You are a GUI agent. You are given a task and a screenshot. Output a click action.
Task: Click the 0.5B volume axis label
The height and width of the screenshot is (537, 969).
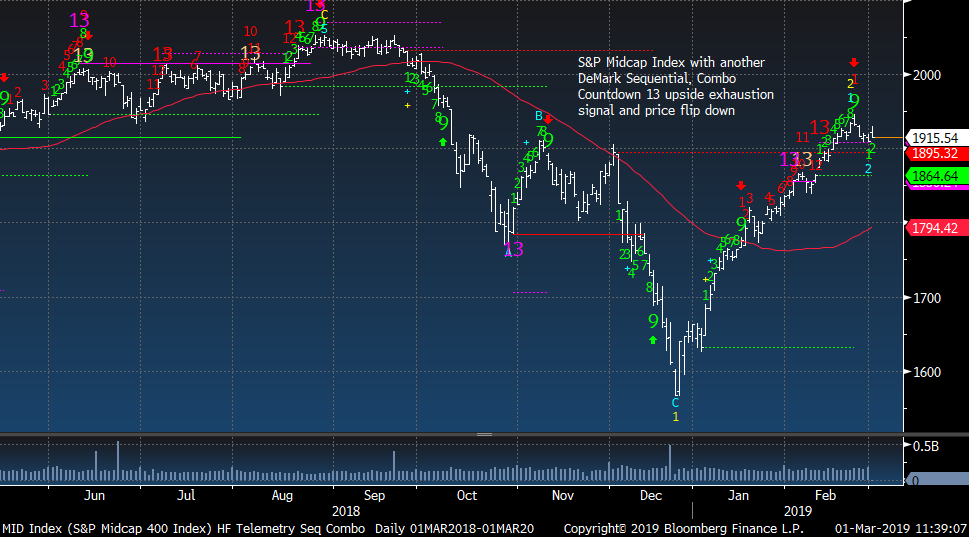click(926, 446)
